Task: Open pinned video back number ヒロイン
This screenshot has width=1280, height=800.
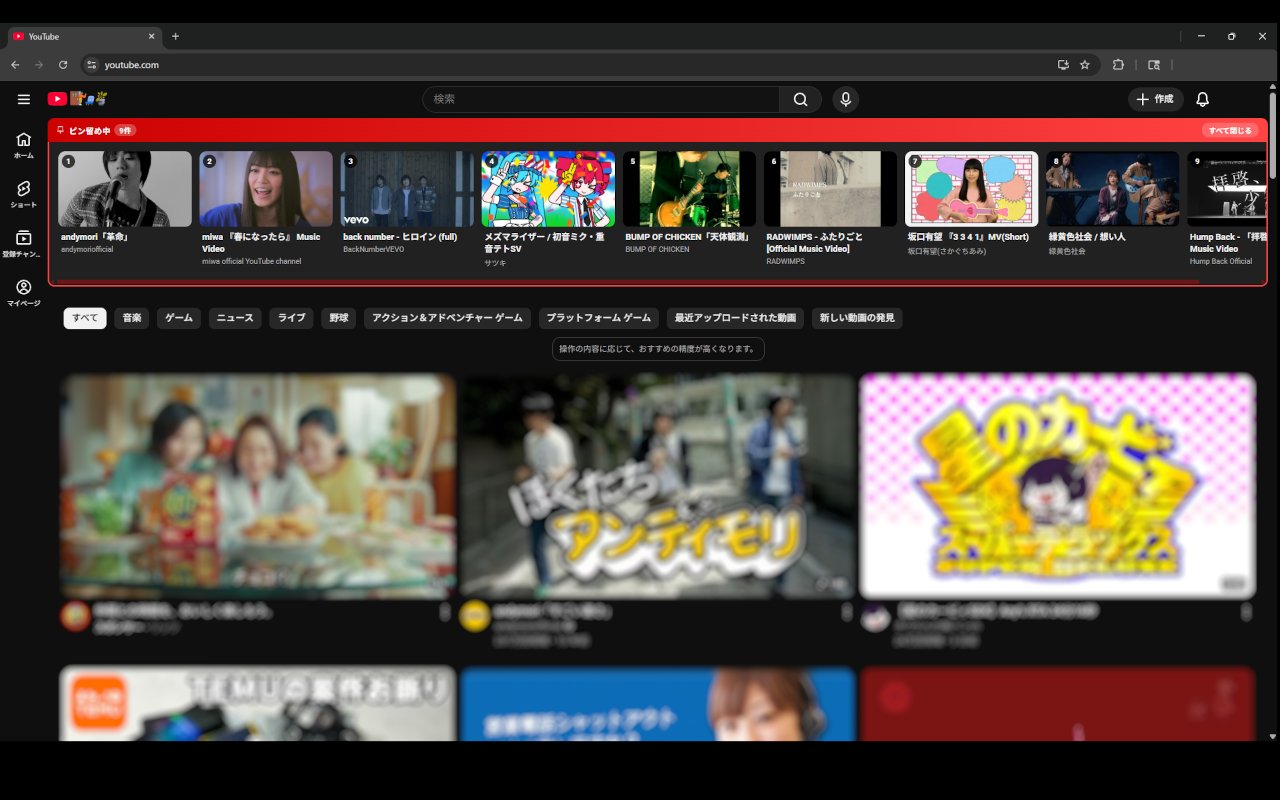Action: pos(407,189)
